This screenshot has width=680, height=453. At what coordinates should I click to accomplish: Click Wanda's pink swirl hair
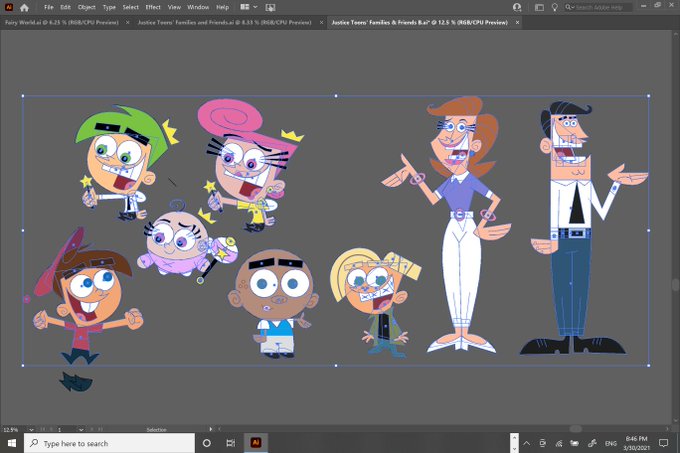231,116
